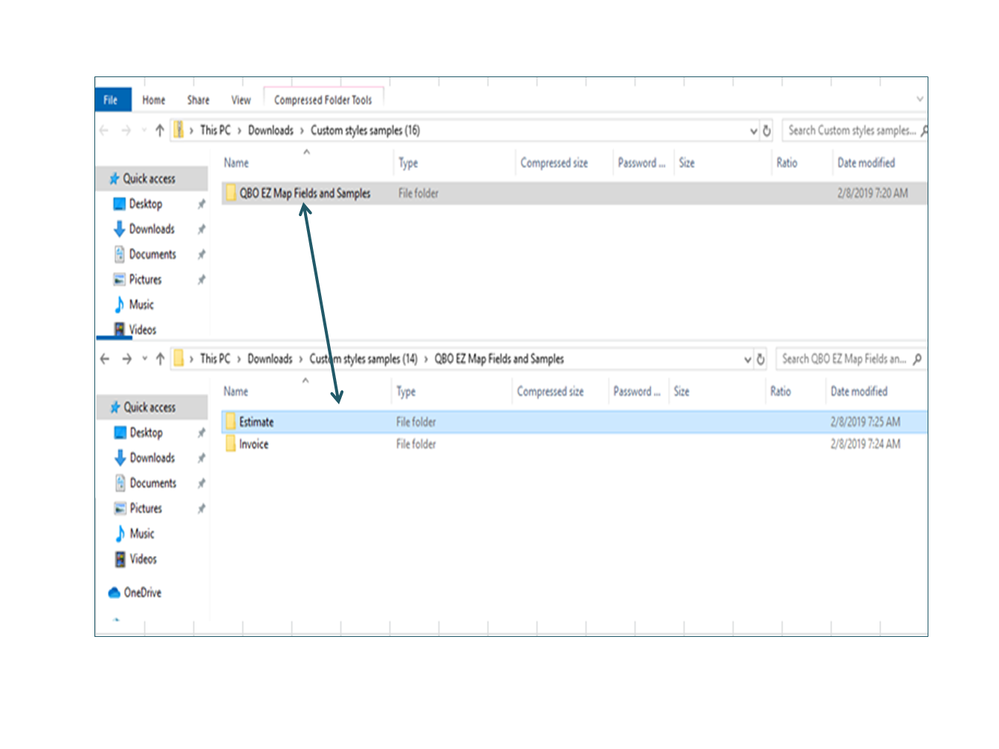Refresh the lower window folder view
The image size is (999, 749).
pos(761,359)
